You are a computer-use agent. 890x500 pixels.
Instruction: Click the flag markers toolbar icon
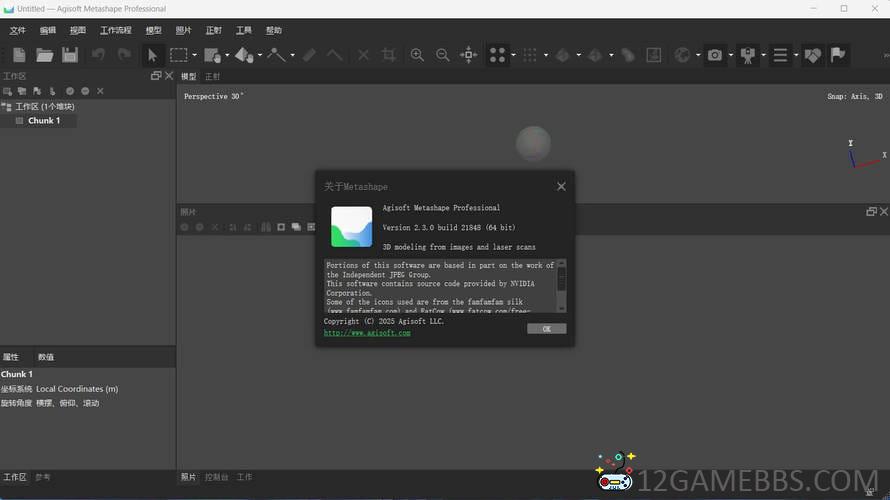click(838, 55)
